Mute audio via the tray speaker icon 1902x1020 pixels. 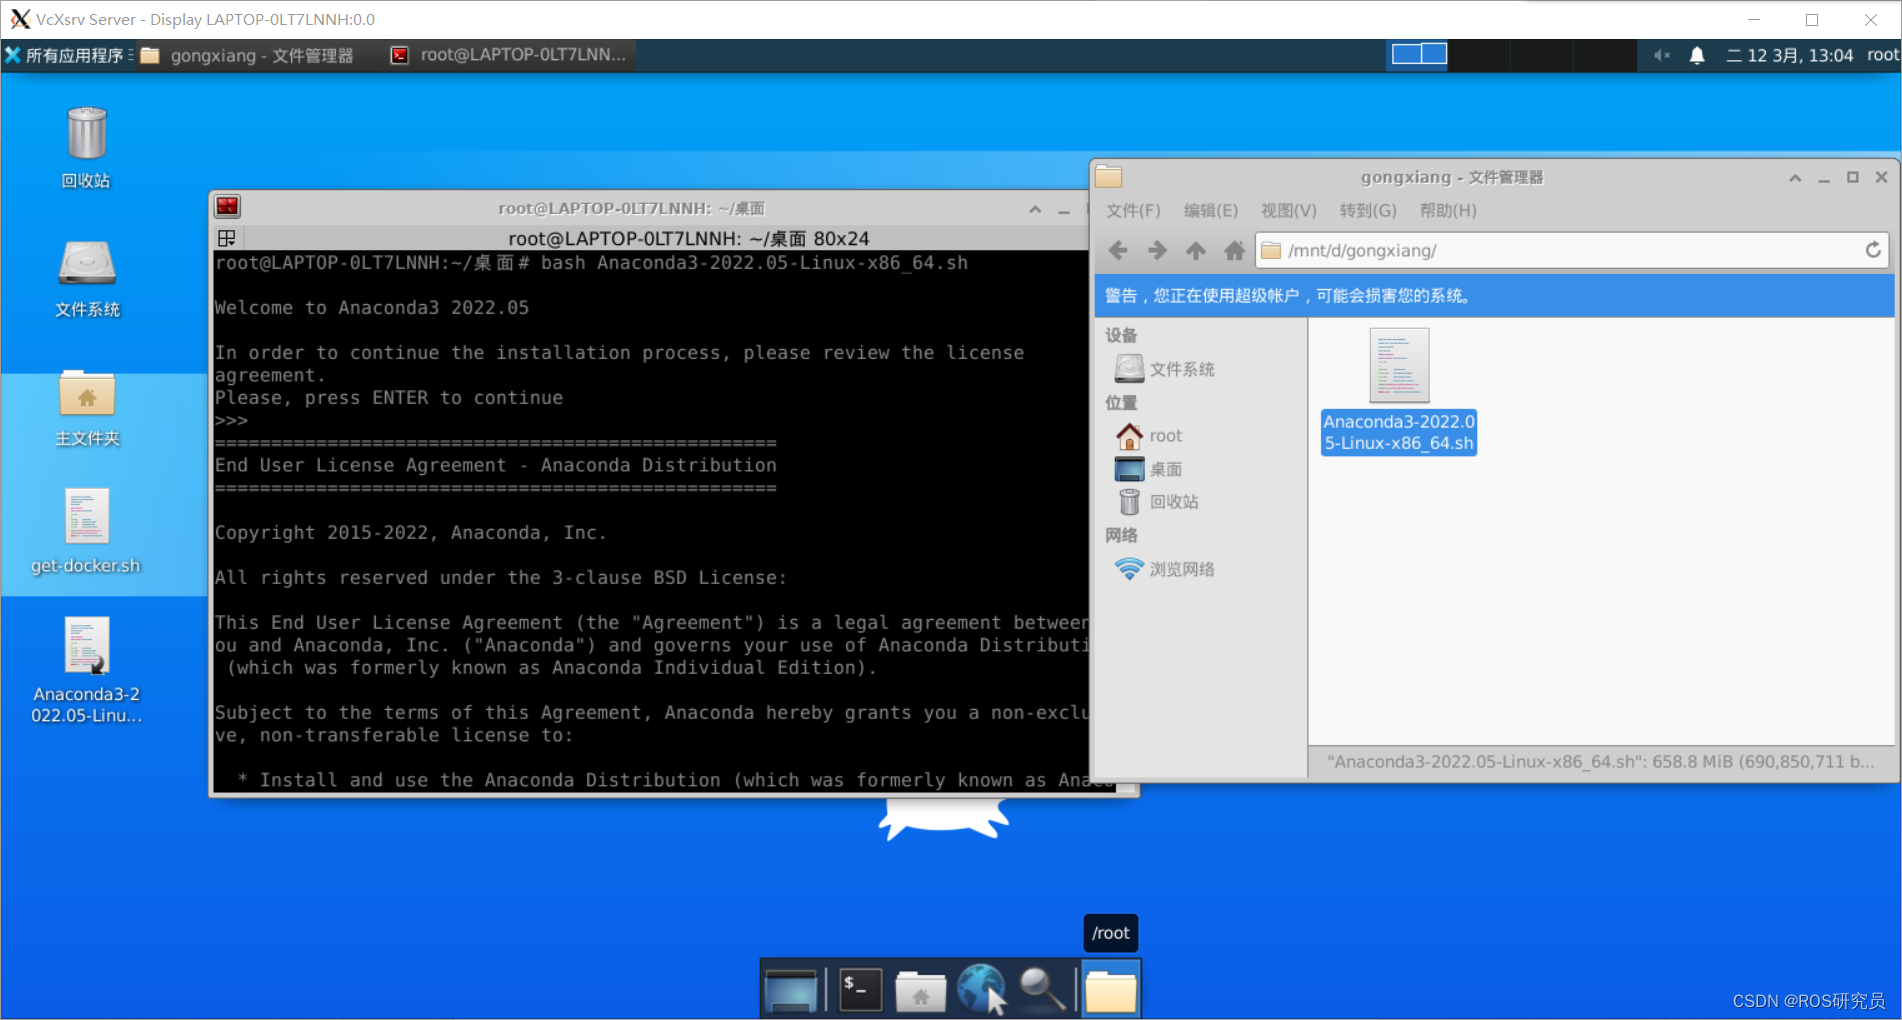tap(1661, 55)
